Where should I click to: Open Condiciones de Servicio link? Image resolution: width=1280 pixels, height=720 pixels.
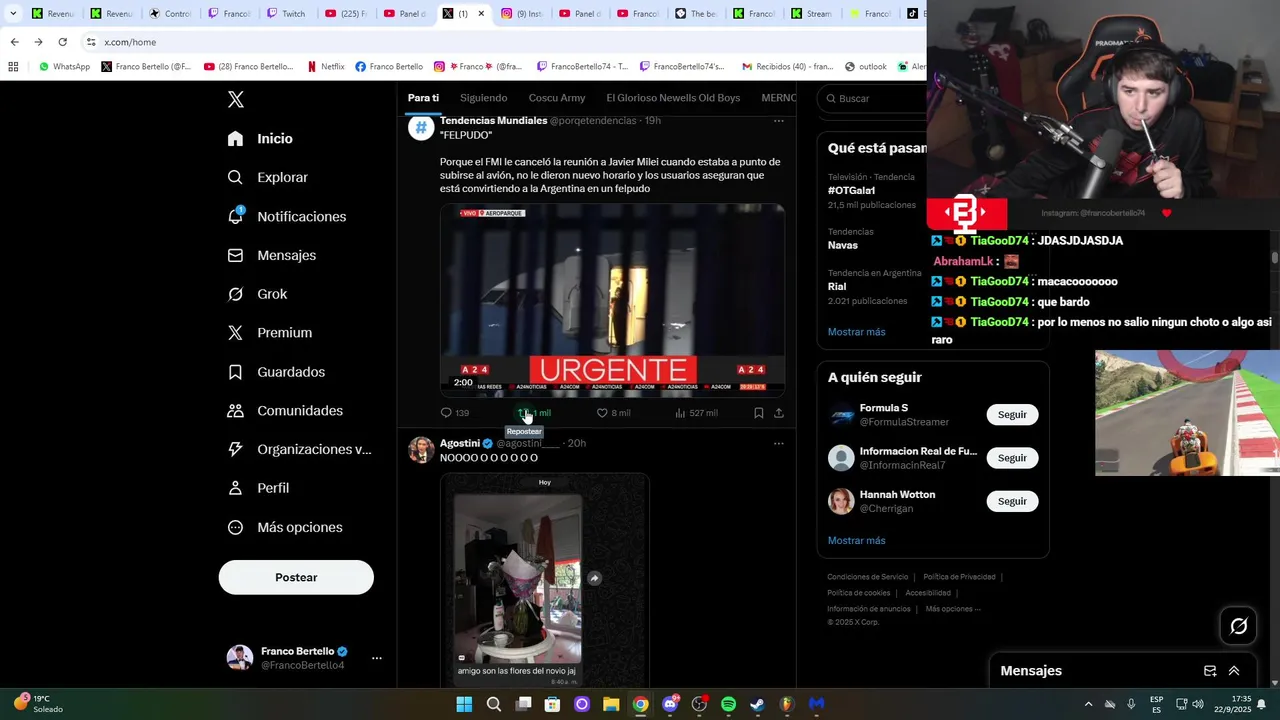click(867, 577)
